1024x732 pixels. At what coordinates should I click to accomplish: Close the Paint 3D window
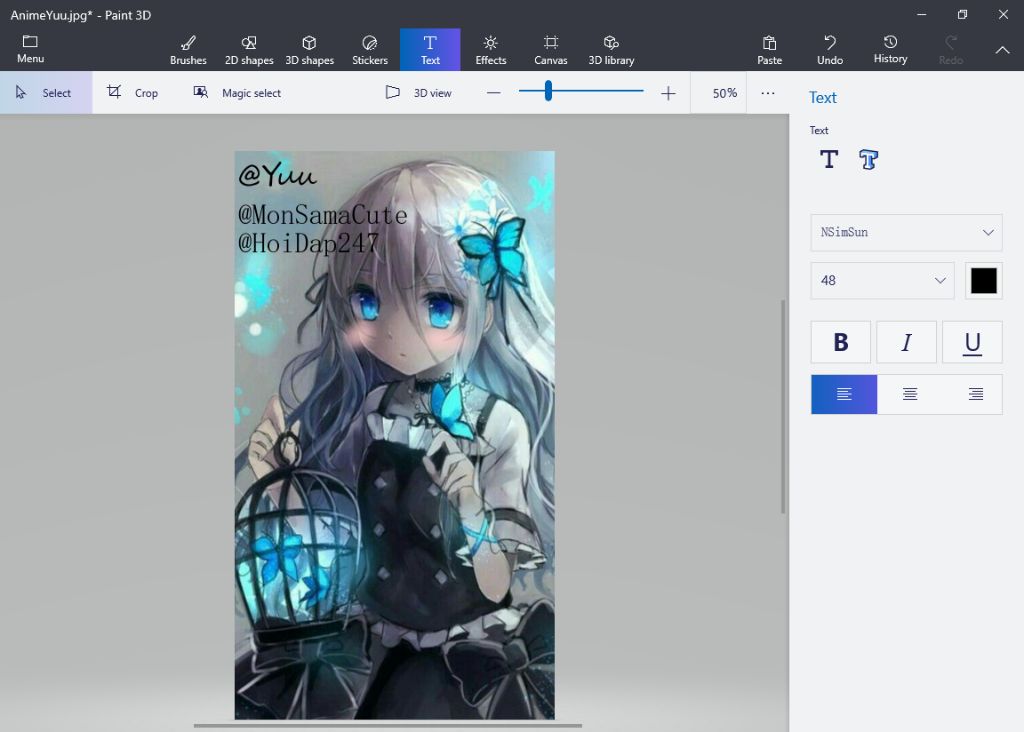coord(1003,14)
